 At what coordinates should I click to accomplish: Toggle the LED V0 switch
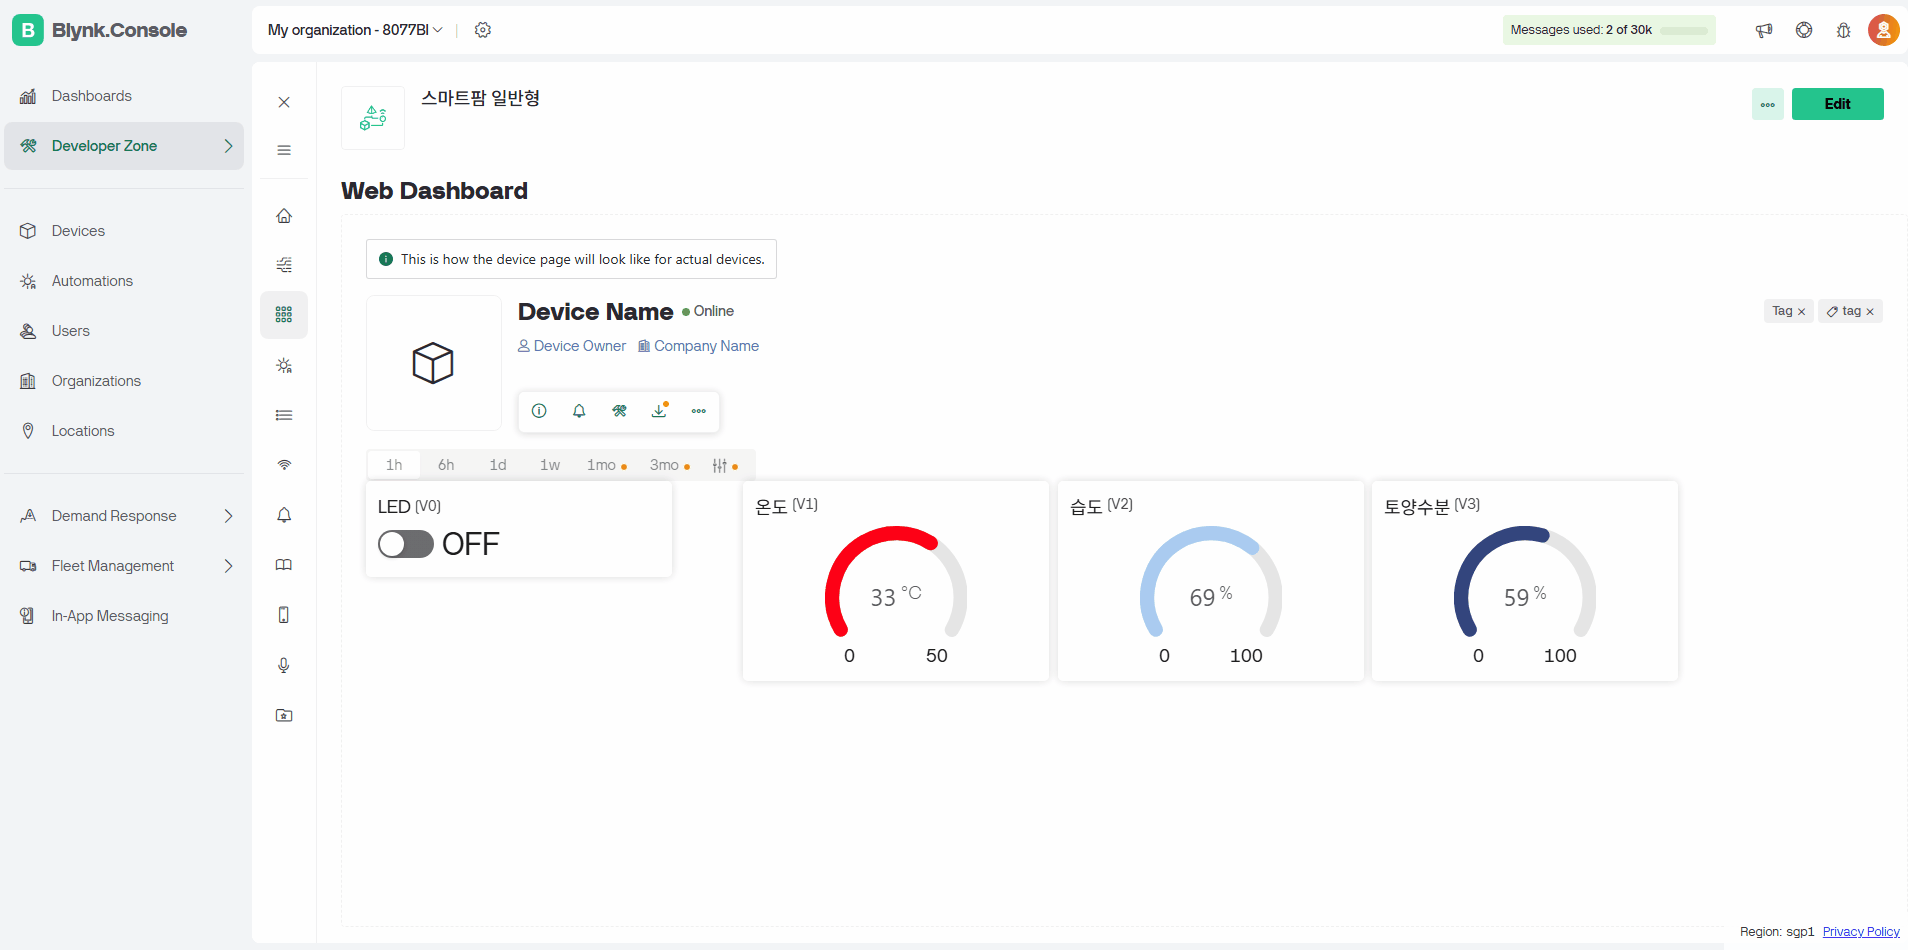405,544
